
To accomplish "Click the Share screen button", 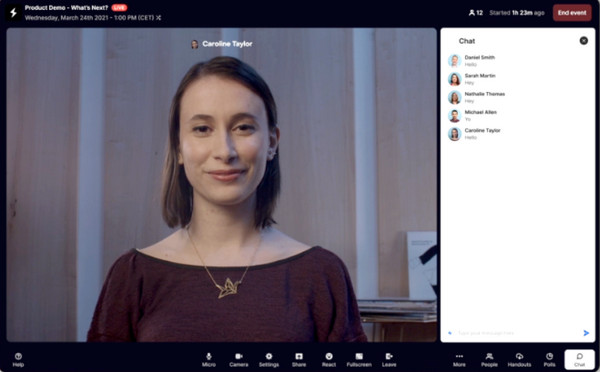I will pyautogui.click(x=299, y=360).
